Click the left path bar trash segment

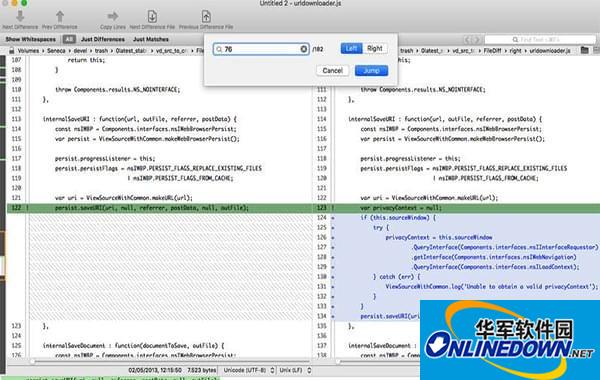coord(101,51)
